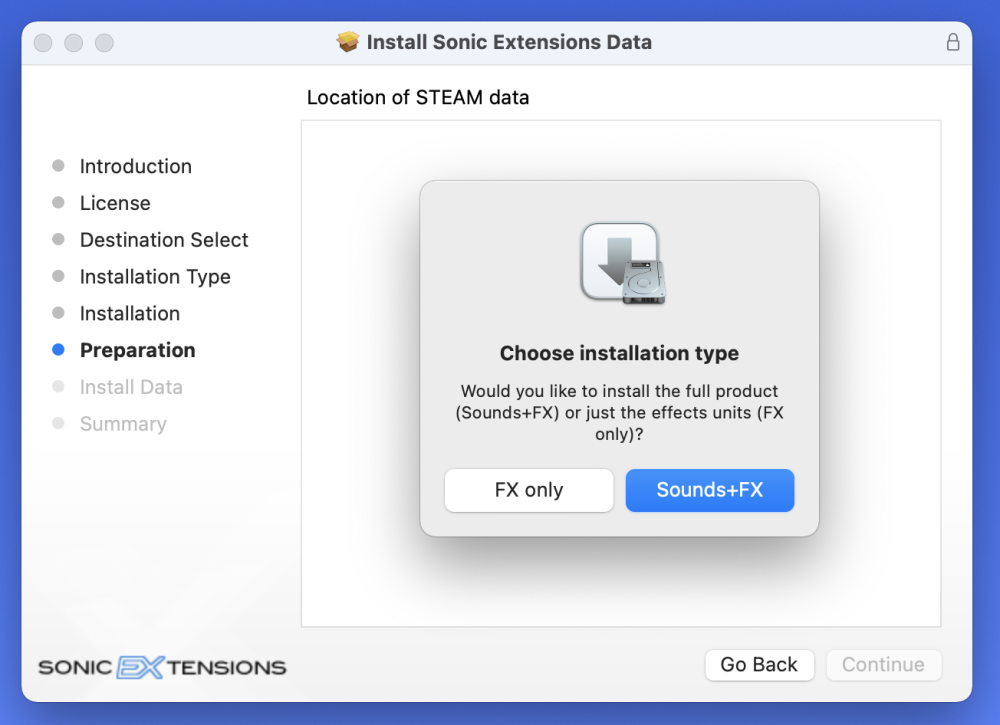This screenshot has width=1000, height=725.
Task: Select the Introduction step in the sidebar
Action: pos(135,166)
